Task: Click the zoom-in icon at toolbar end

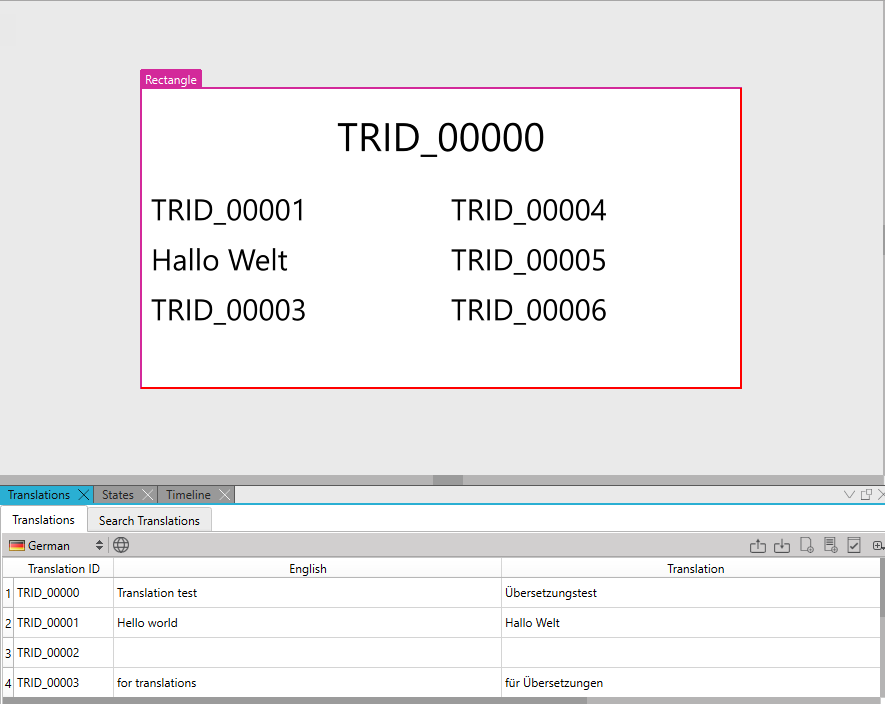Action: coord(878,546)
